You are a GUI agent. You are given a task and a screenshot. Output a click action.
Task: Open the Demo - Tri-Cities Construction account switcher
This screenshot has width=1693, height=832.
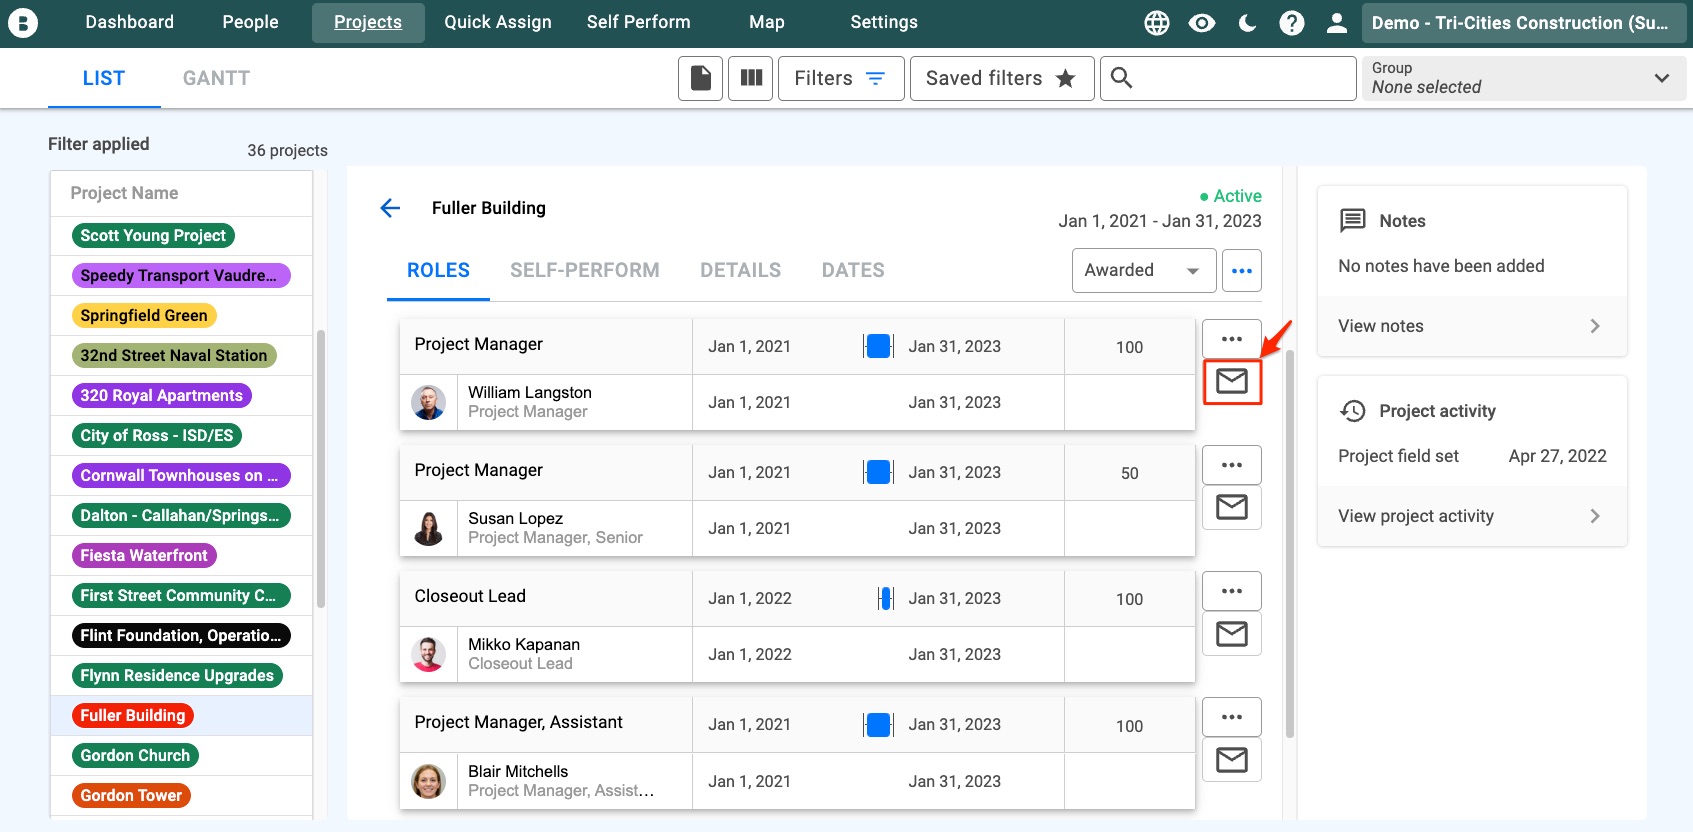(x=1522, y=23)
